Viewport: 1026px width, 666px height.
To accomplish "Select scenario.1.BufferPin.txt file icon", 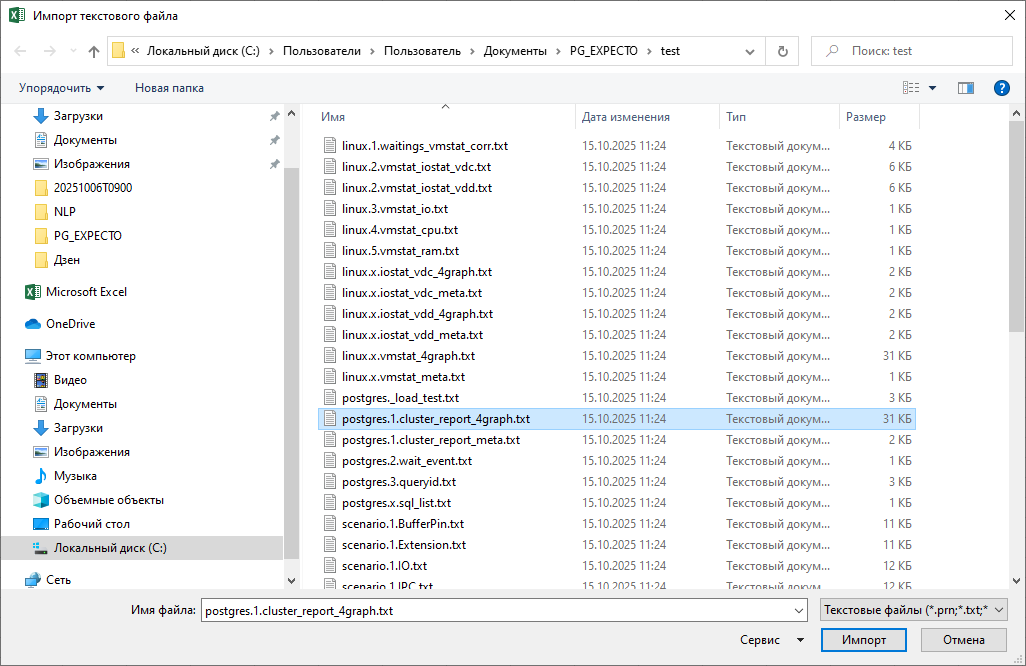I will point(330,524).
